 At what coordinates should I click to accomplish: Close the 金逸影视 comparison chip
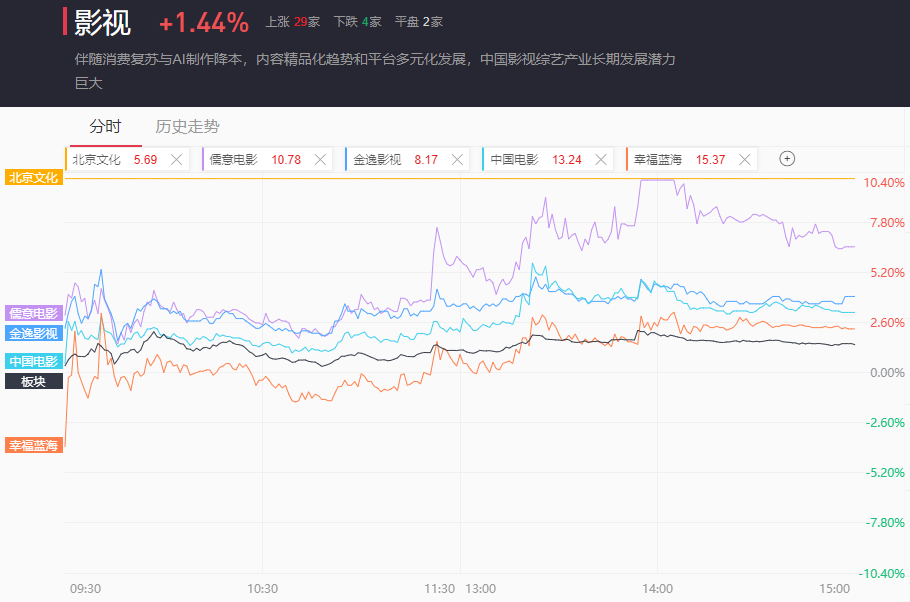[x=457, y=160]
